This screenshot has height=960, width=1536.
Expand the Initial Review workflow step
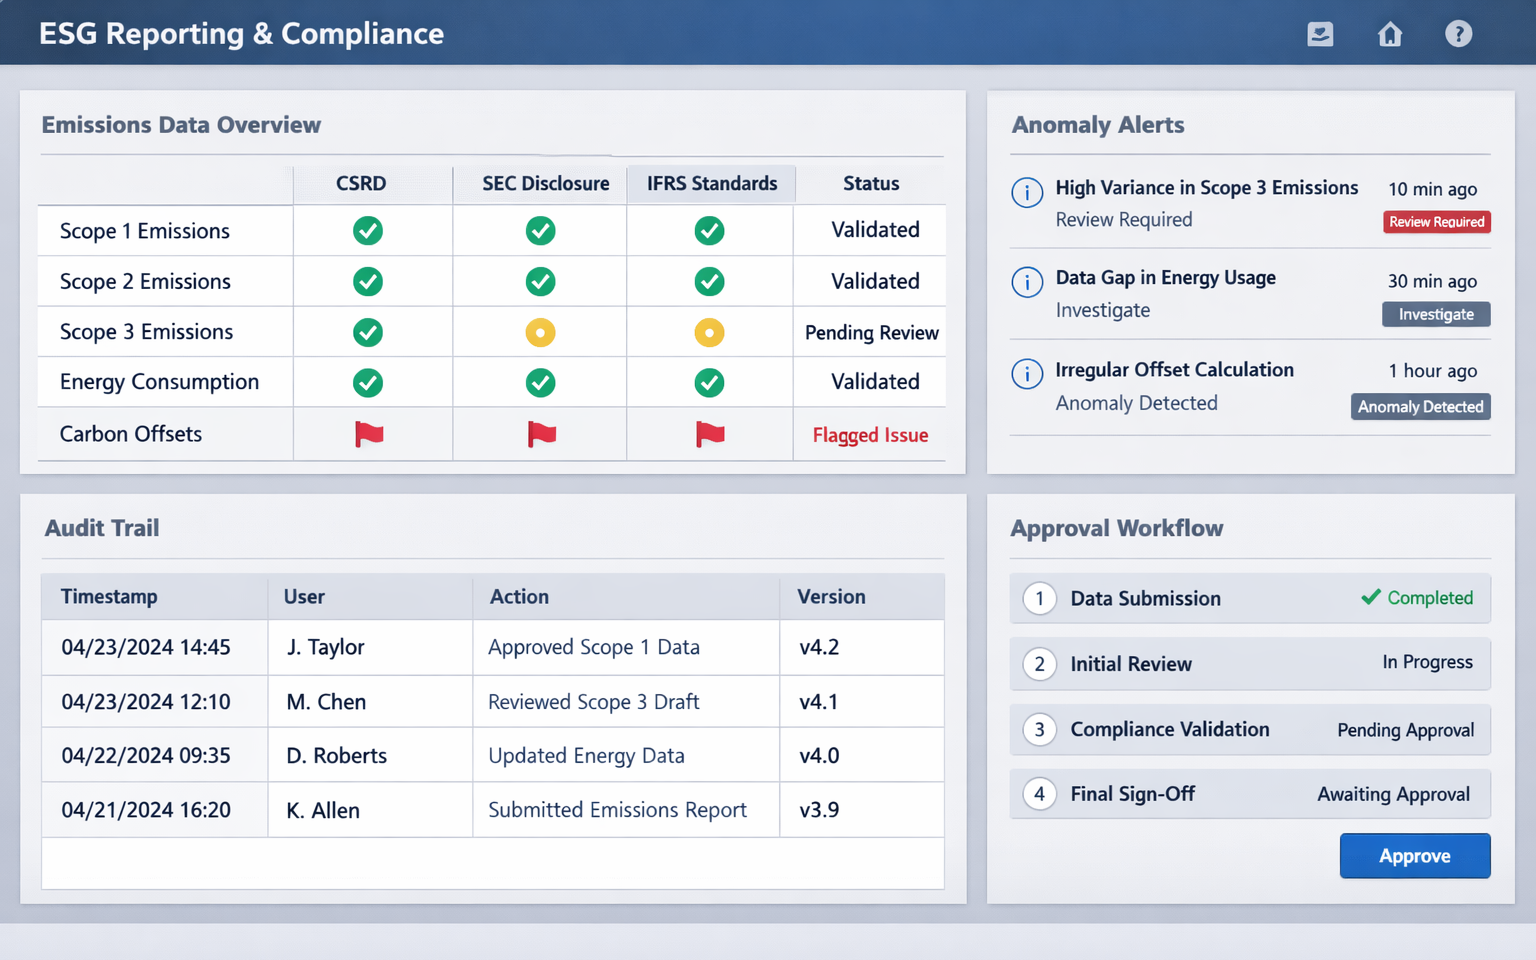[1250, 663]
